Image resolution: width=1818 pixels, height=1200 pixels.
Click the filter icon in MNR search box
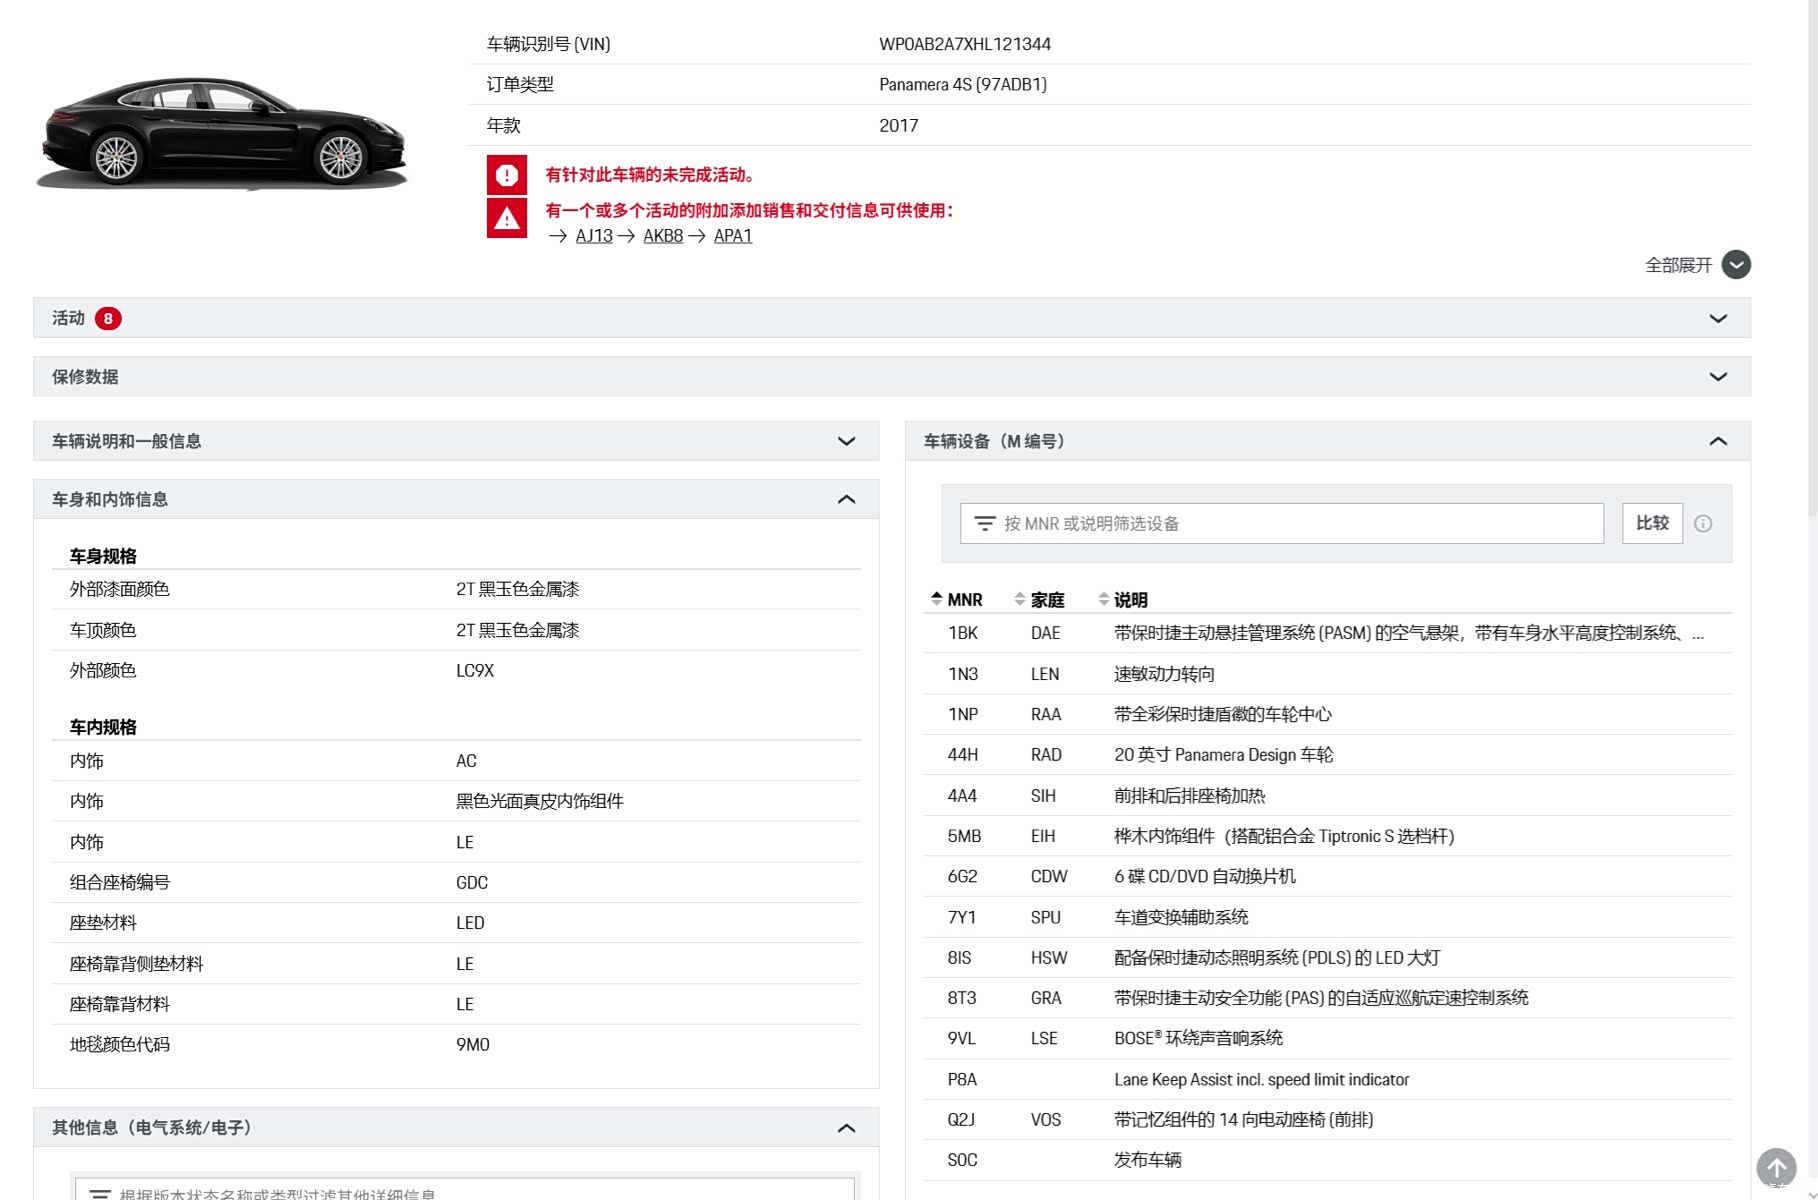[985, 523]
